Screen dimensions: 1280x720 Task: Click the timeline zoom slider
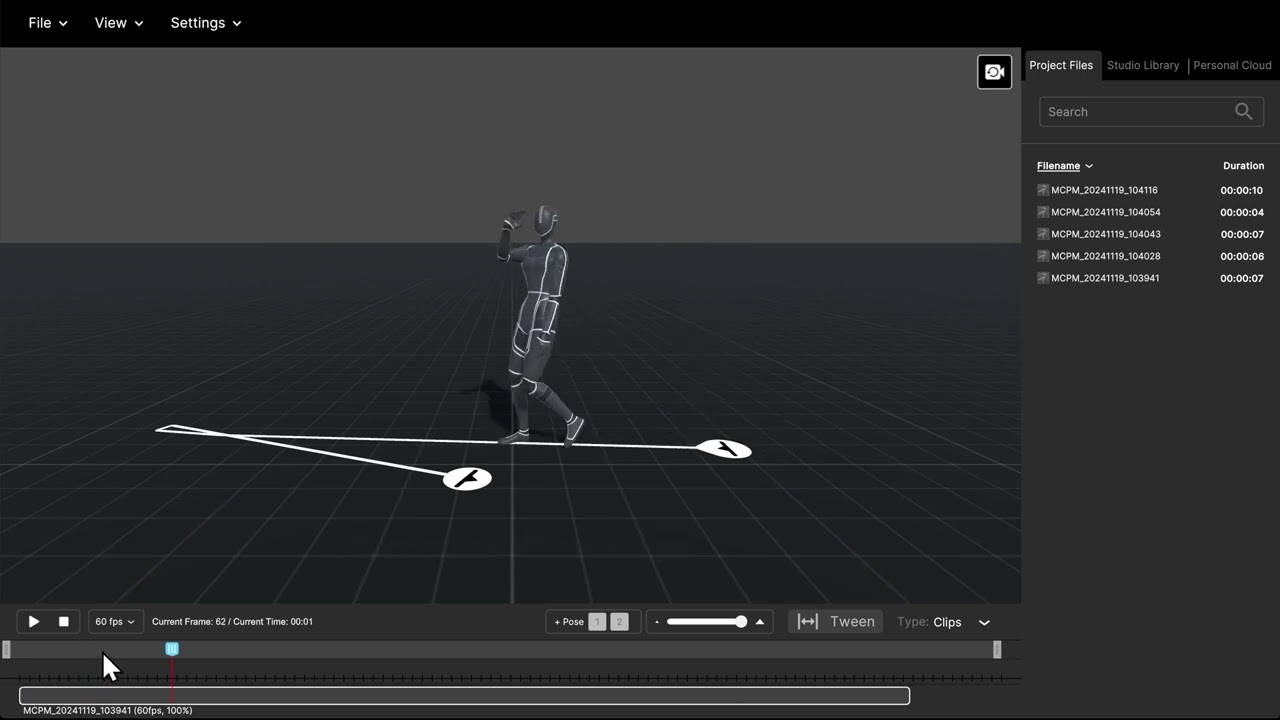pos(707,622)
